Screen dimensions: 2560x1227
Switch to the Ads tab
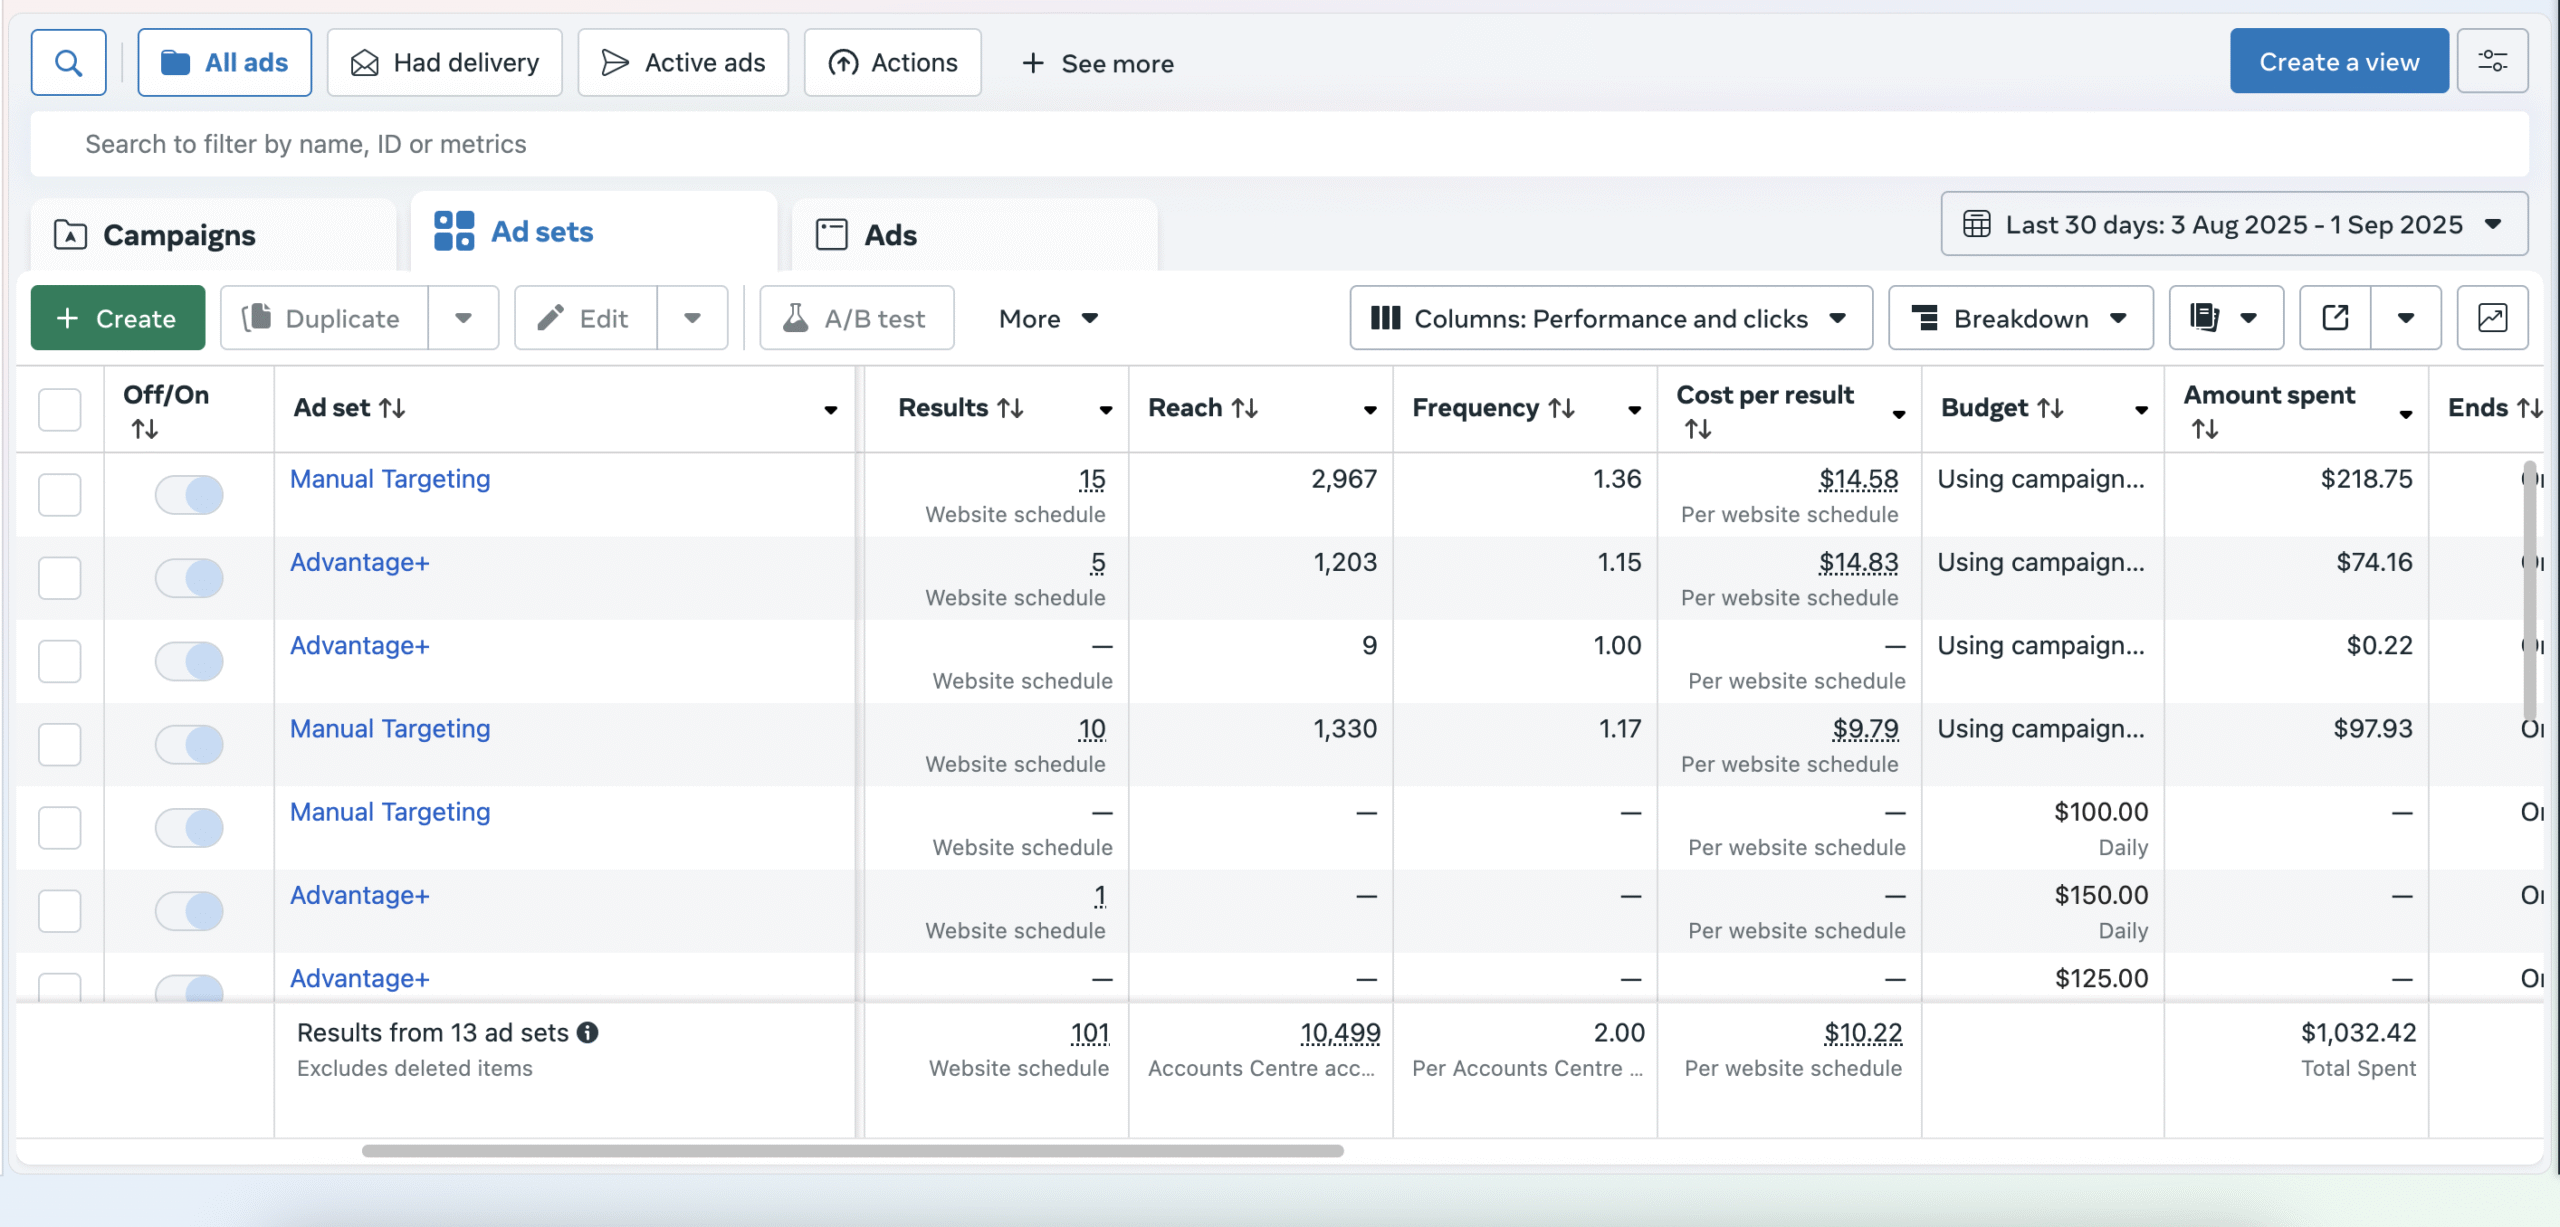coord(890,235)
